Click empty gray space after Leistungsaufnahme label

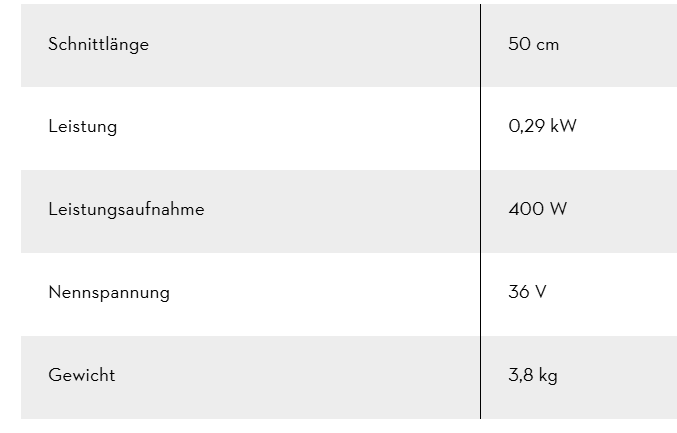tap(340, 210)
